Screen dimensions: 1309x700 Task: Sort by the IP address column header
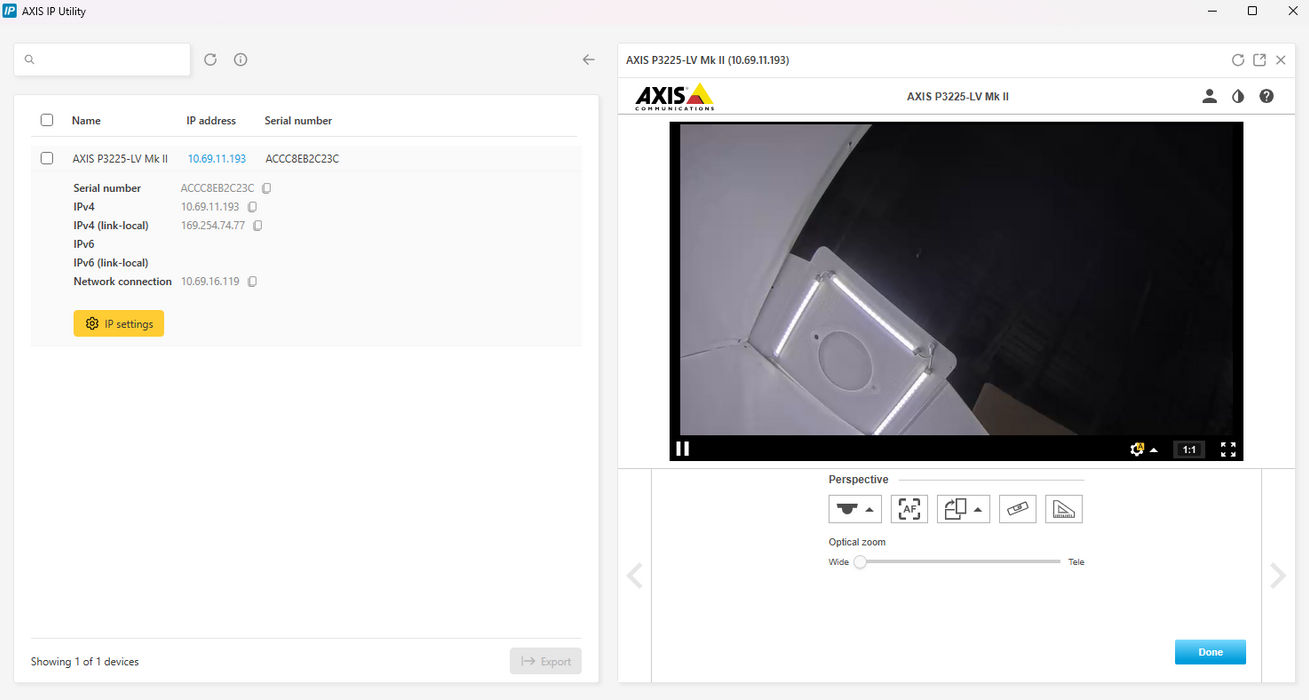[211, 121]
